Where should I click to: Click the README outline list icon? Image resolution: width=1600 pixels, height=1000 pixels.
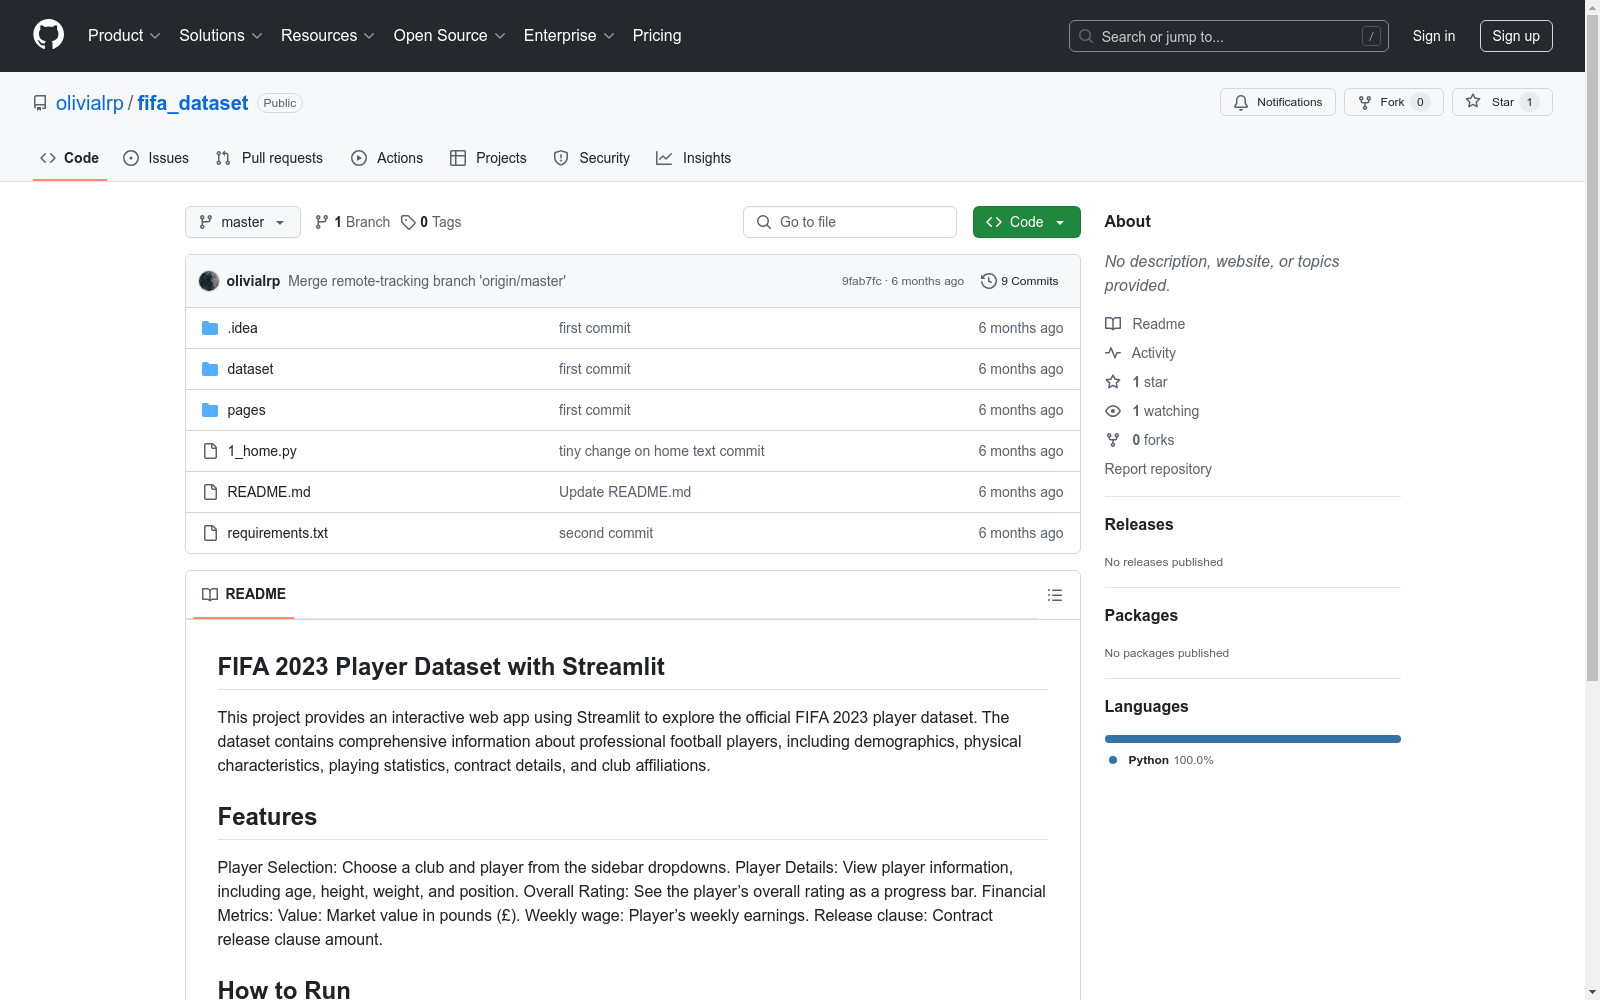coord(1055,595)
